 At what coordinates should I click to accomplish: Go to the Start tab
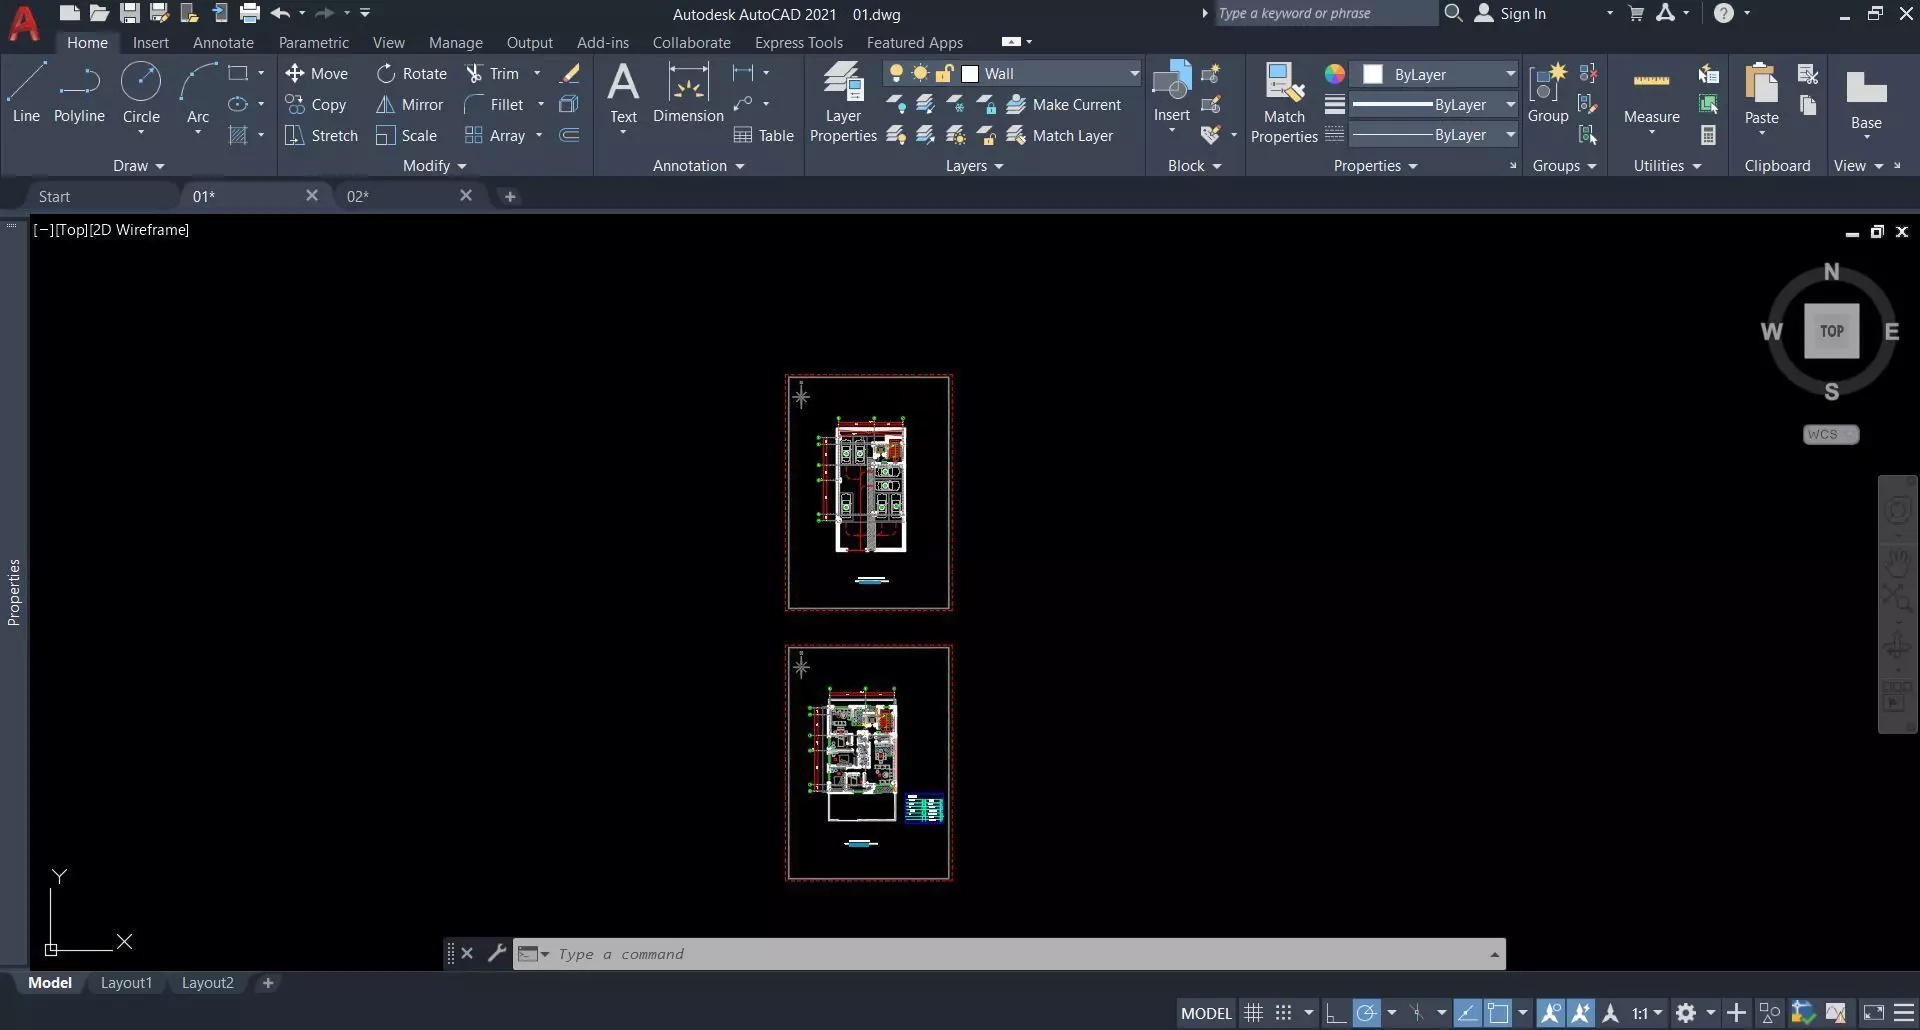[54, 196]
